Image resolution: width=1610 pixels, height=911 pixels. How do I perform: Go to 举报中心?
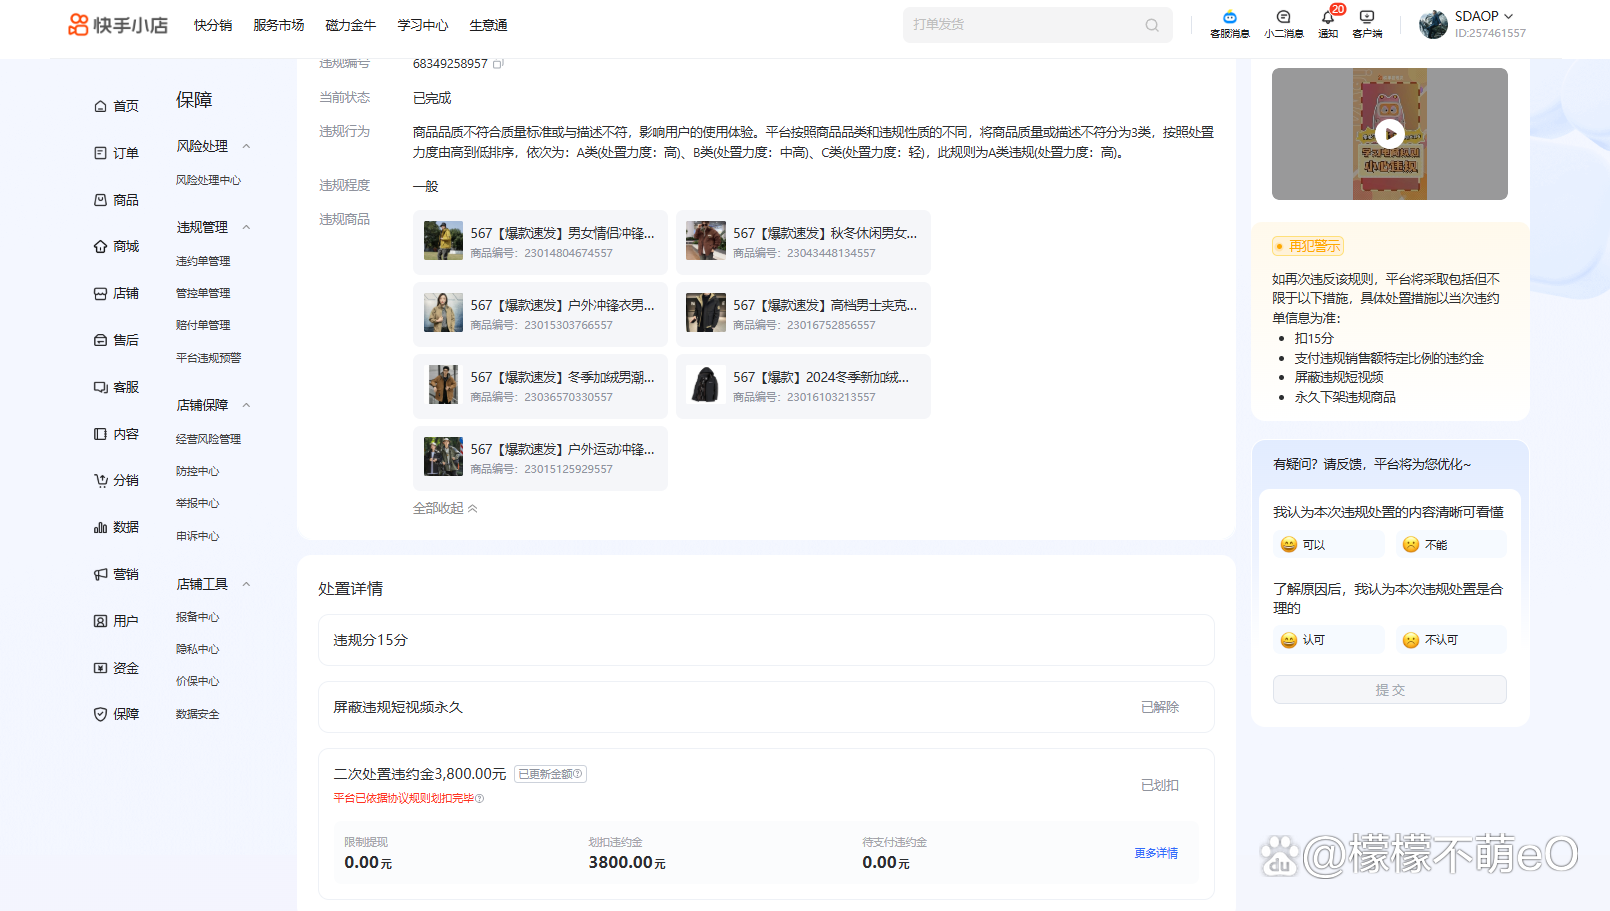point(197,503)
